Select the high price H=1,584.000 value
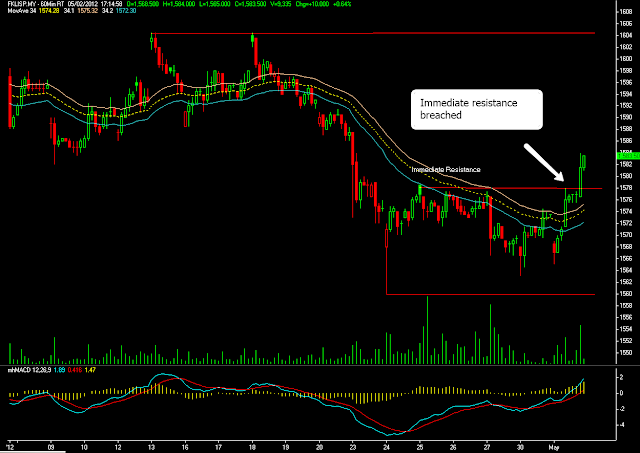This screenshot has height=453, width=640. [x=179, y=4]
